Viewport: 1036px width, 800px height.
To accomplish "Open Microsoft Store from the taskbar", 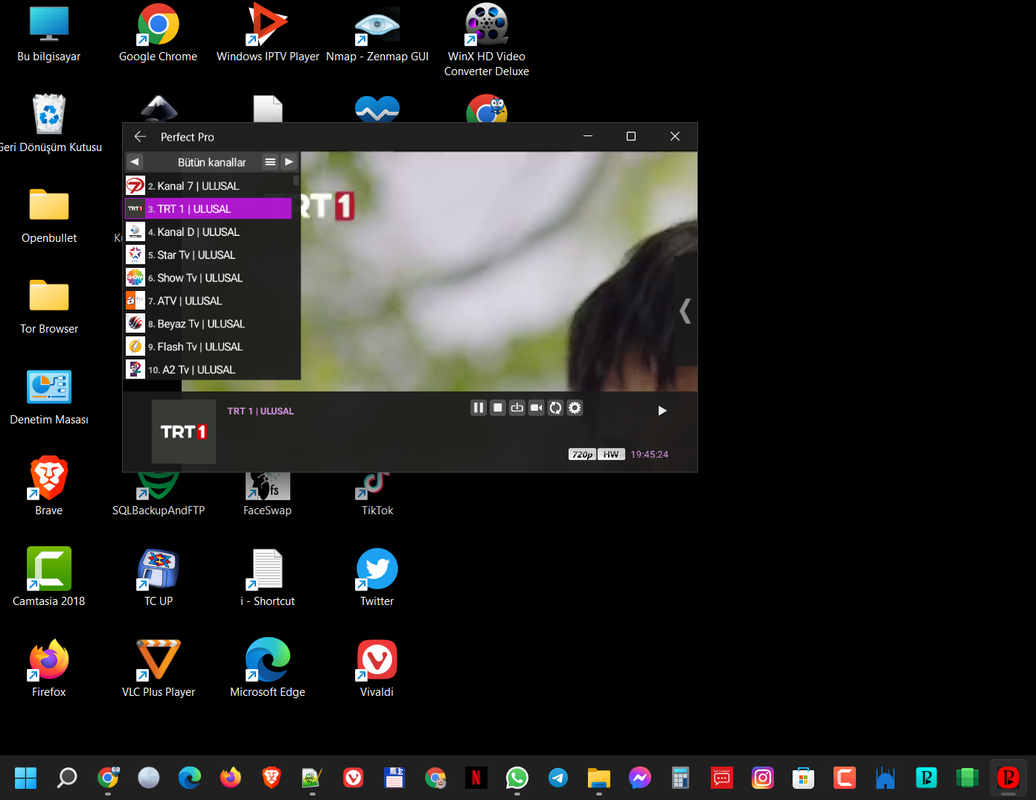I will click(x=803, y=778).
